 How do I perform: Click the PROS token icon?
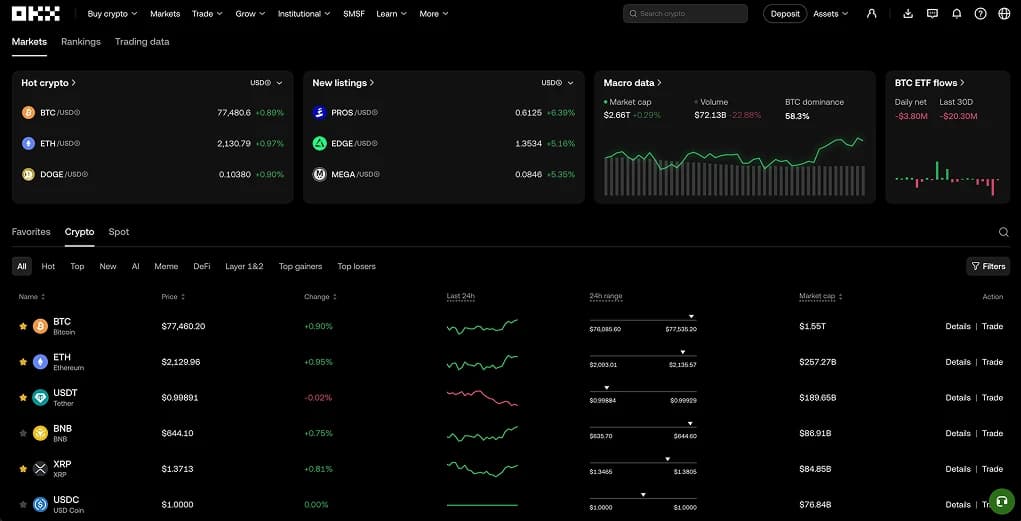(320, 113)
